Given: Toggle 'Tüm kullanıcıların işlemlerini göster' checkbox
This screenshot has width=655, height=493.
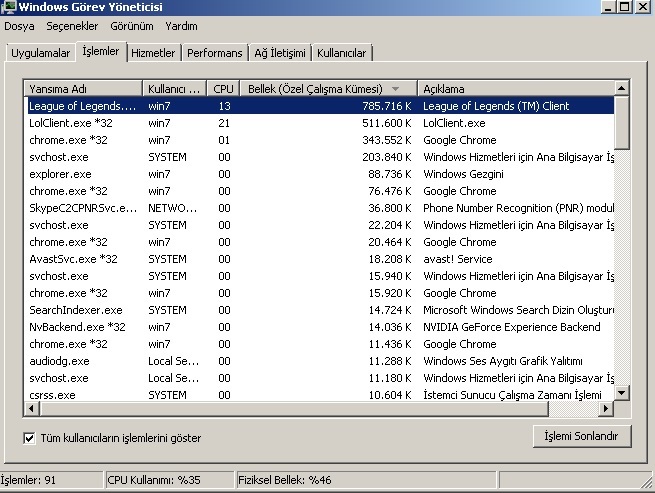Looking at the screenshot, I should coord(29,438).
